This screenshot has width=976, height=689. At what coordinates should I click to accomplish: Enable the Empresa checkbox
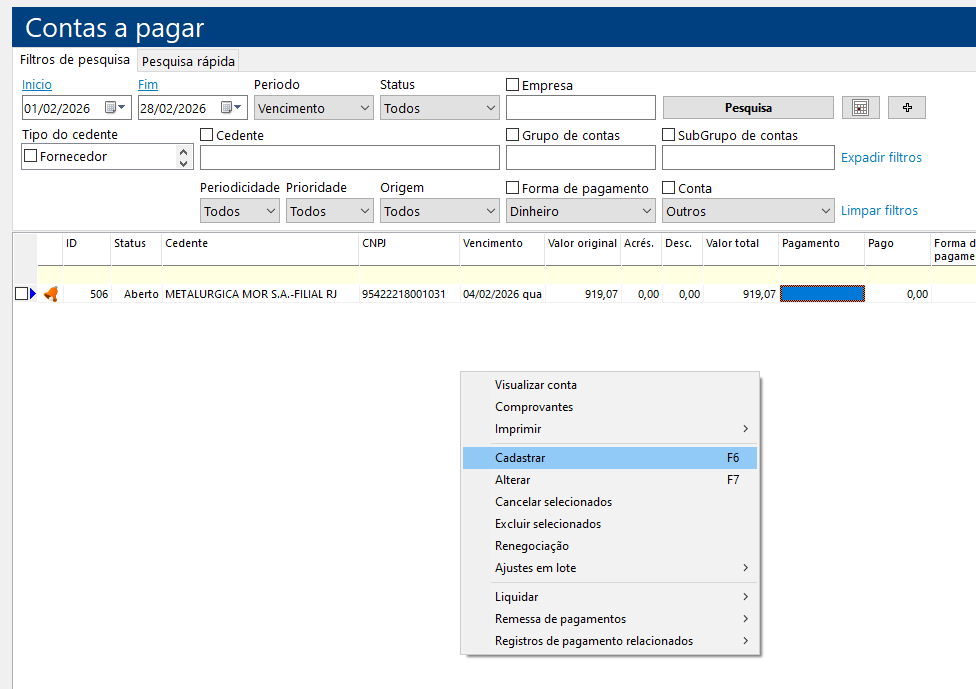[x=513, y=86]
